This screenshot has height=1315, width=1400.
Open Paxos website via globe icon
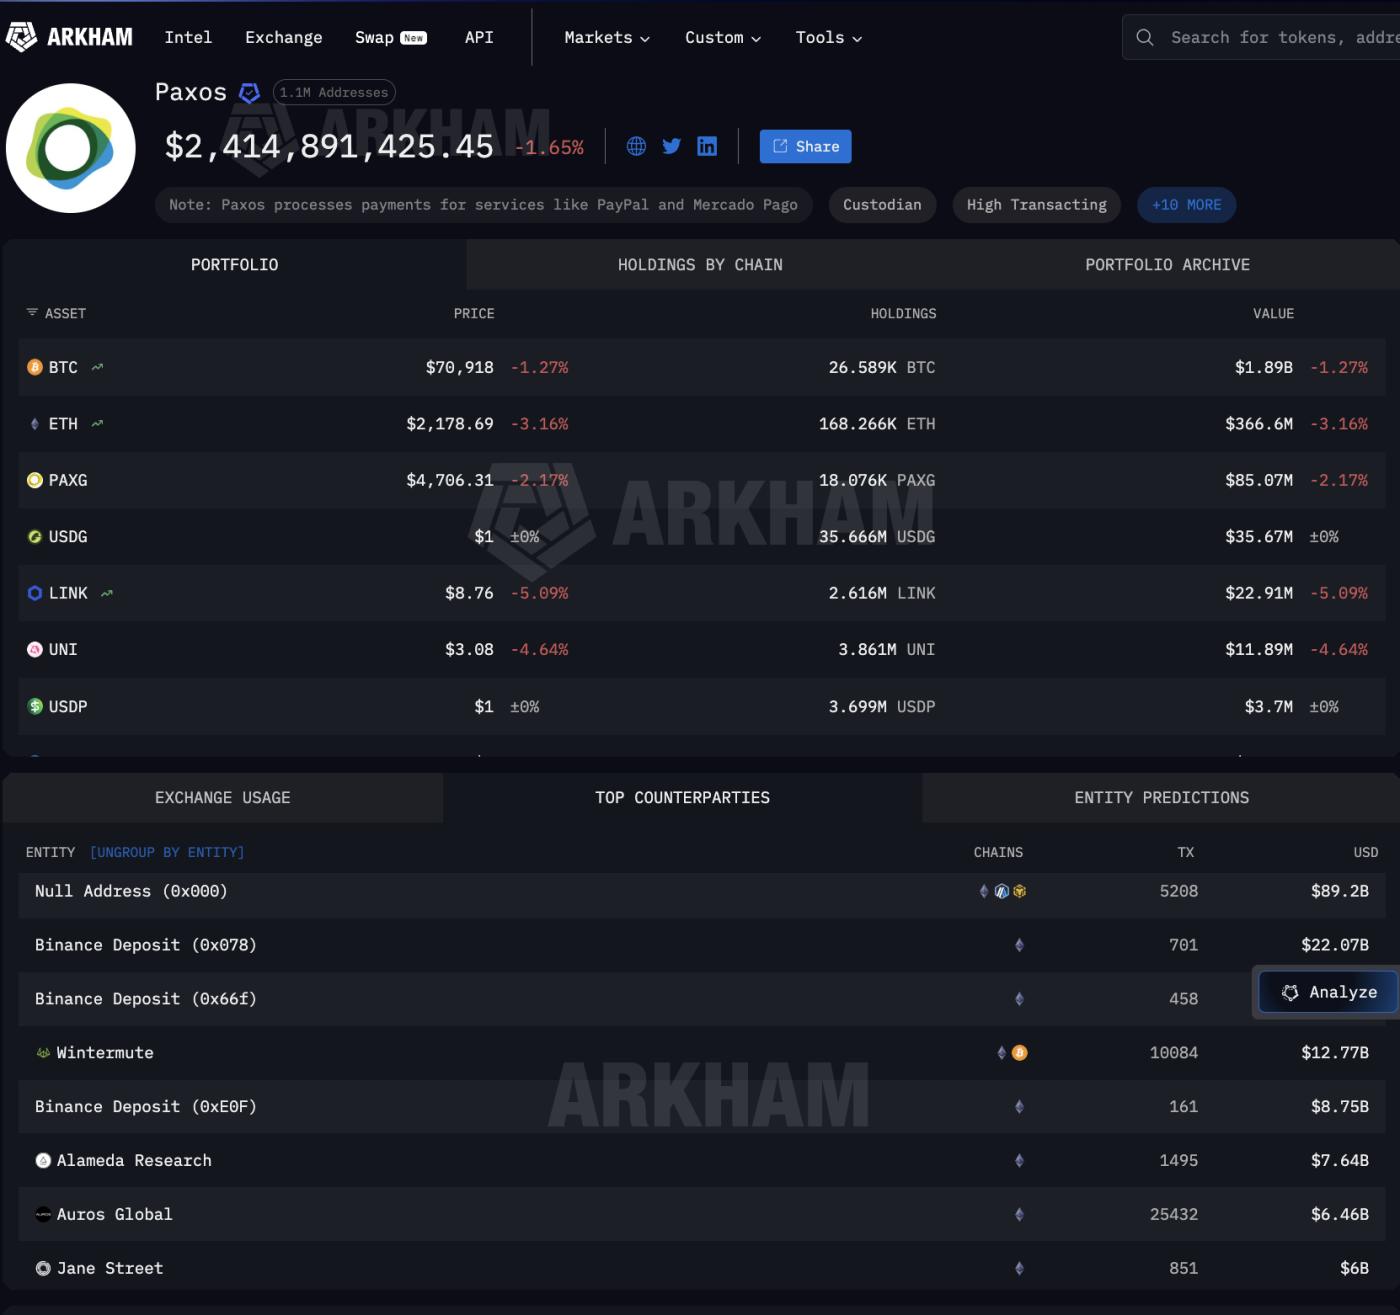coord(636,146)
